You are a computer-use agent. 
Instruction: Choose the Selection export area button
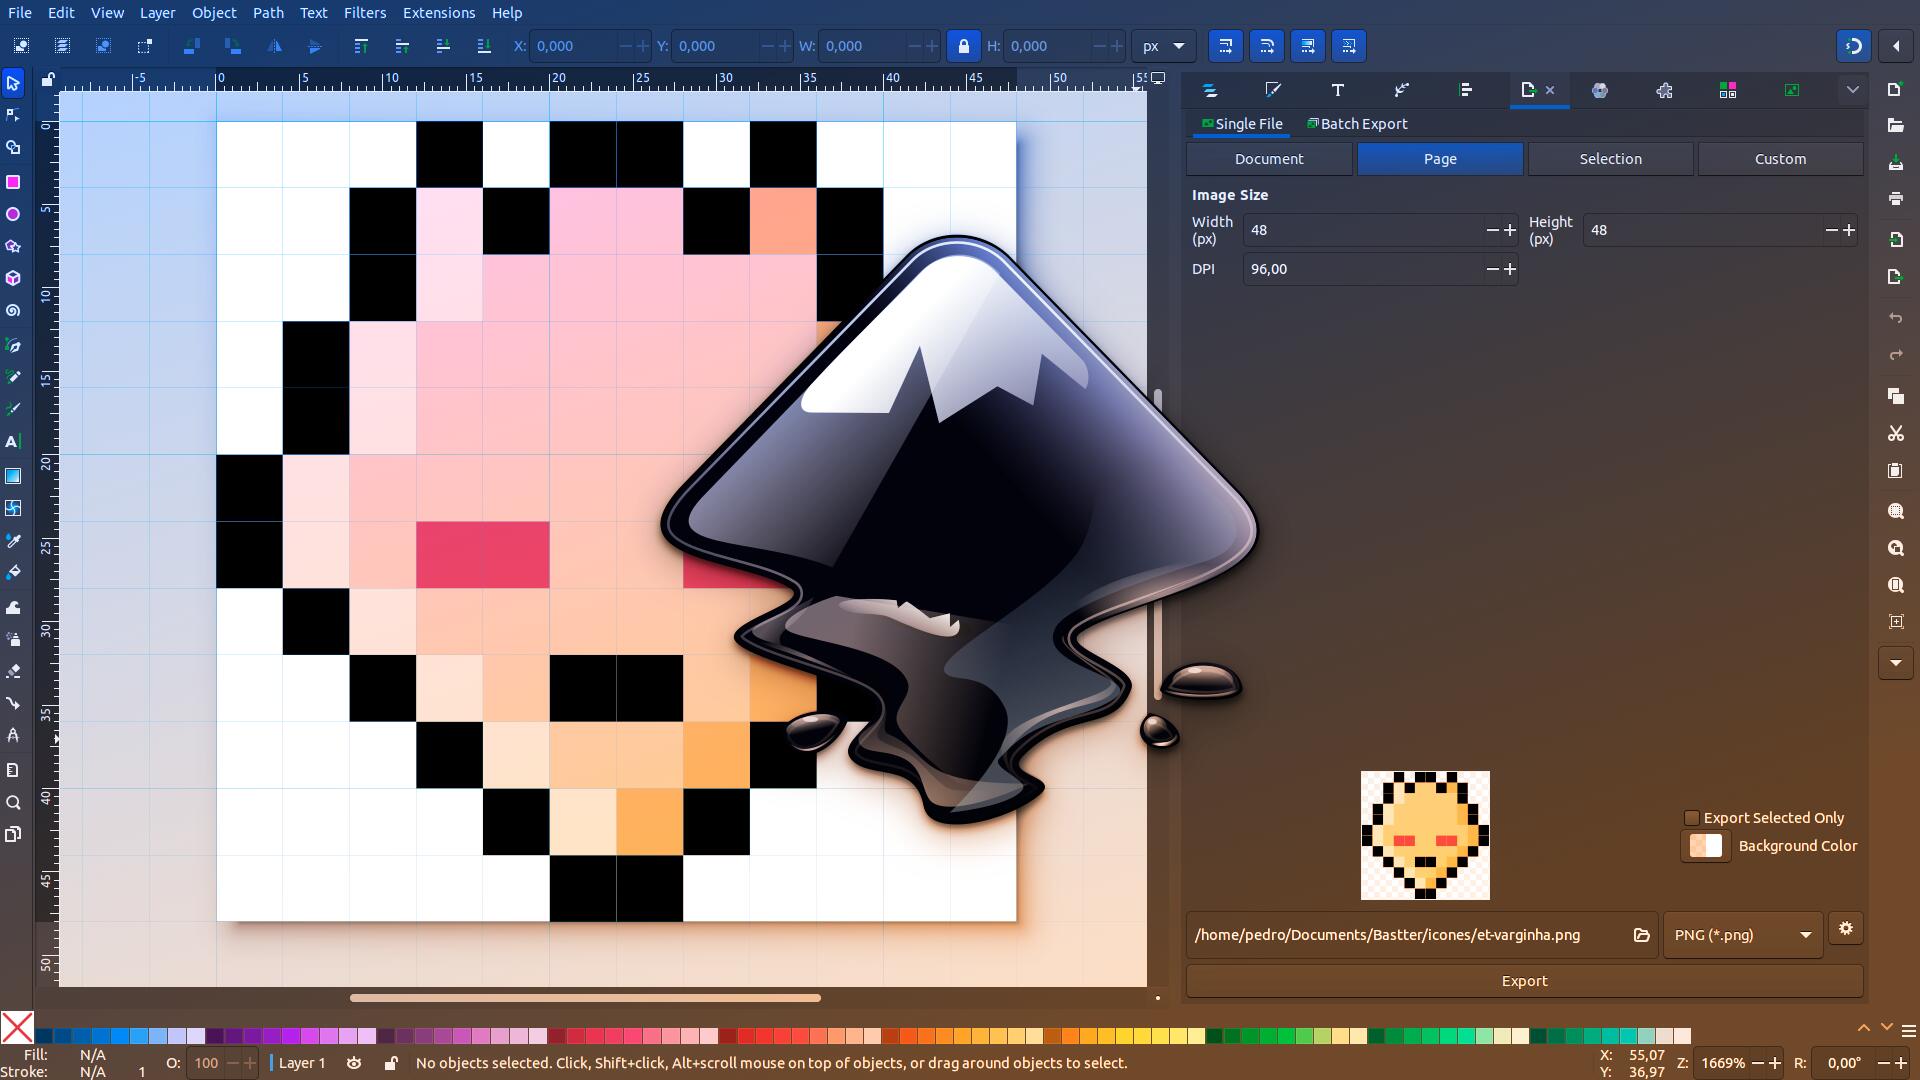coord(1610,159)
